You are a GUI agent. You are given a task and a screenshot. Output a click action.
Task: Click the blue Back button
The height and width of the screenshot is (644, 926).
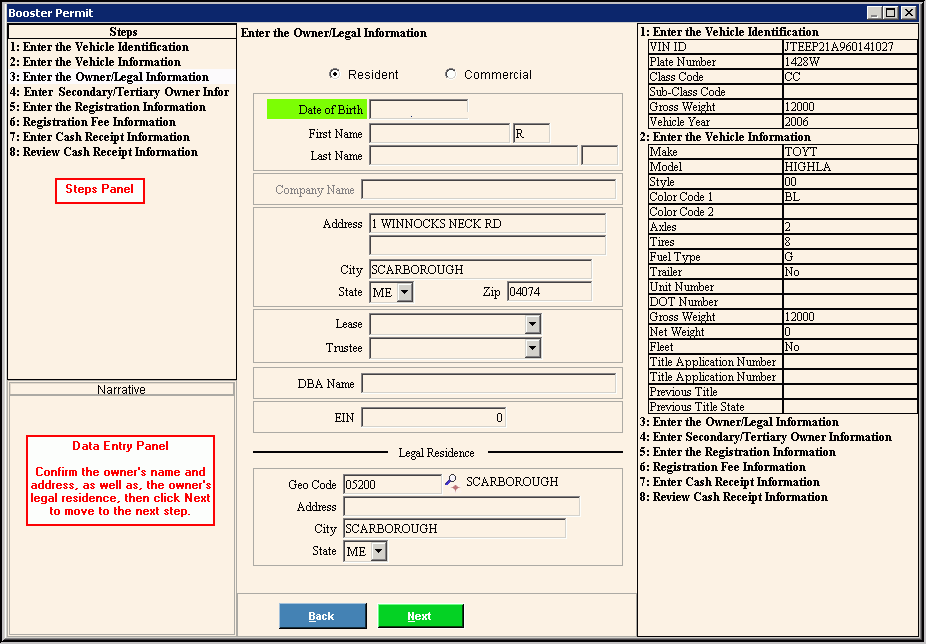(322, 616)
